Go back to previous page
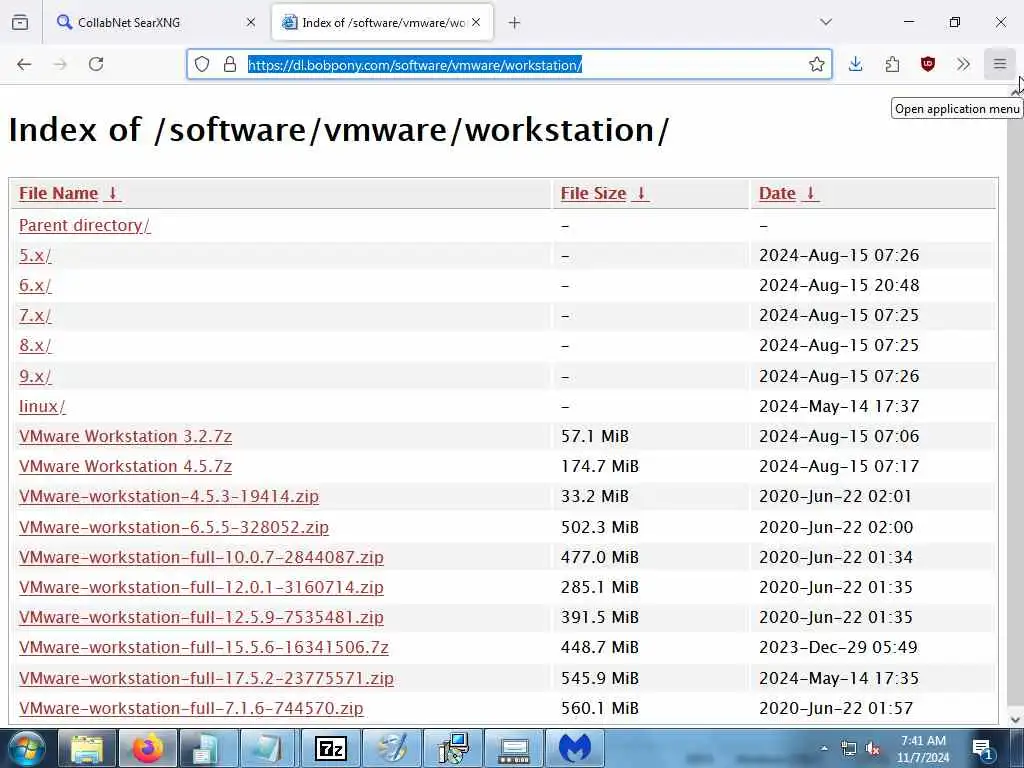 tap(24, 64)
